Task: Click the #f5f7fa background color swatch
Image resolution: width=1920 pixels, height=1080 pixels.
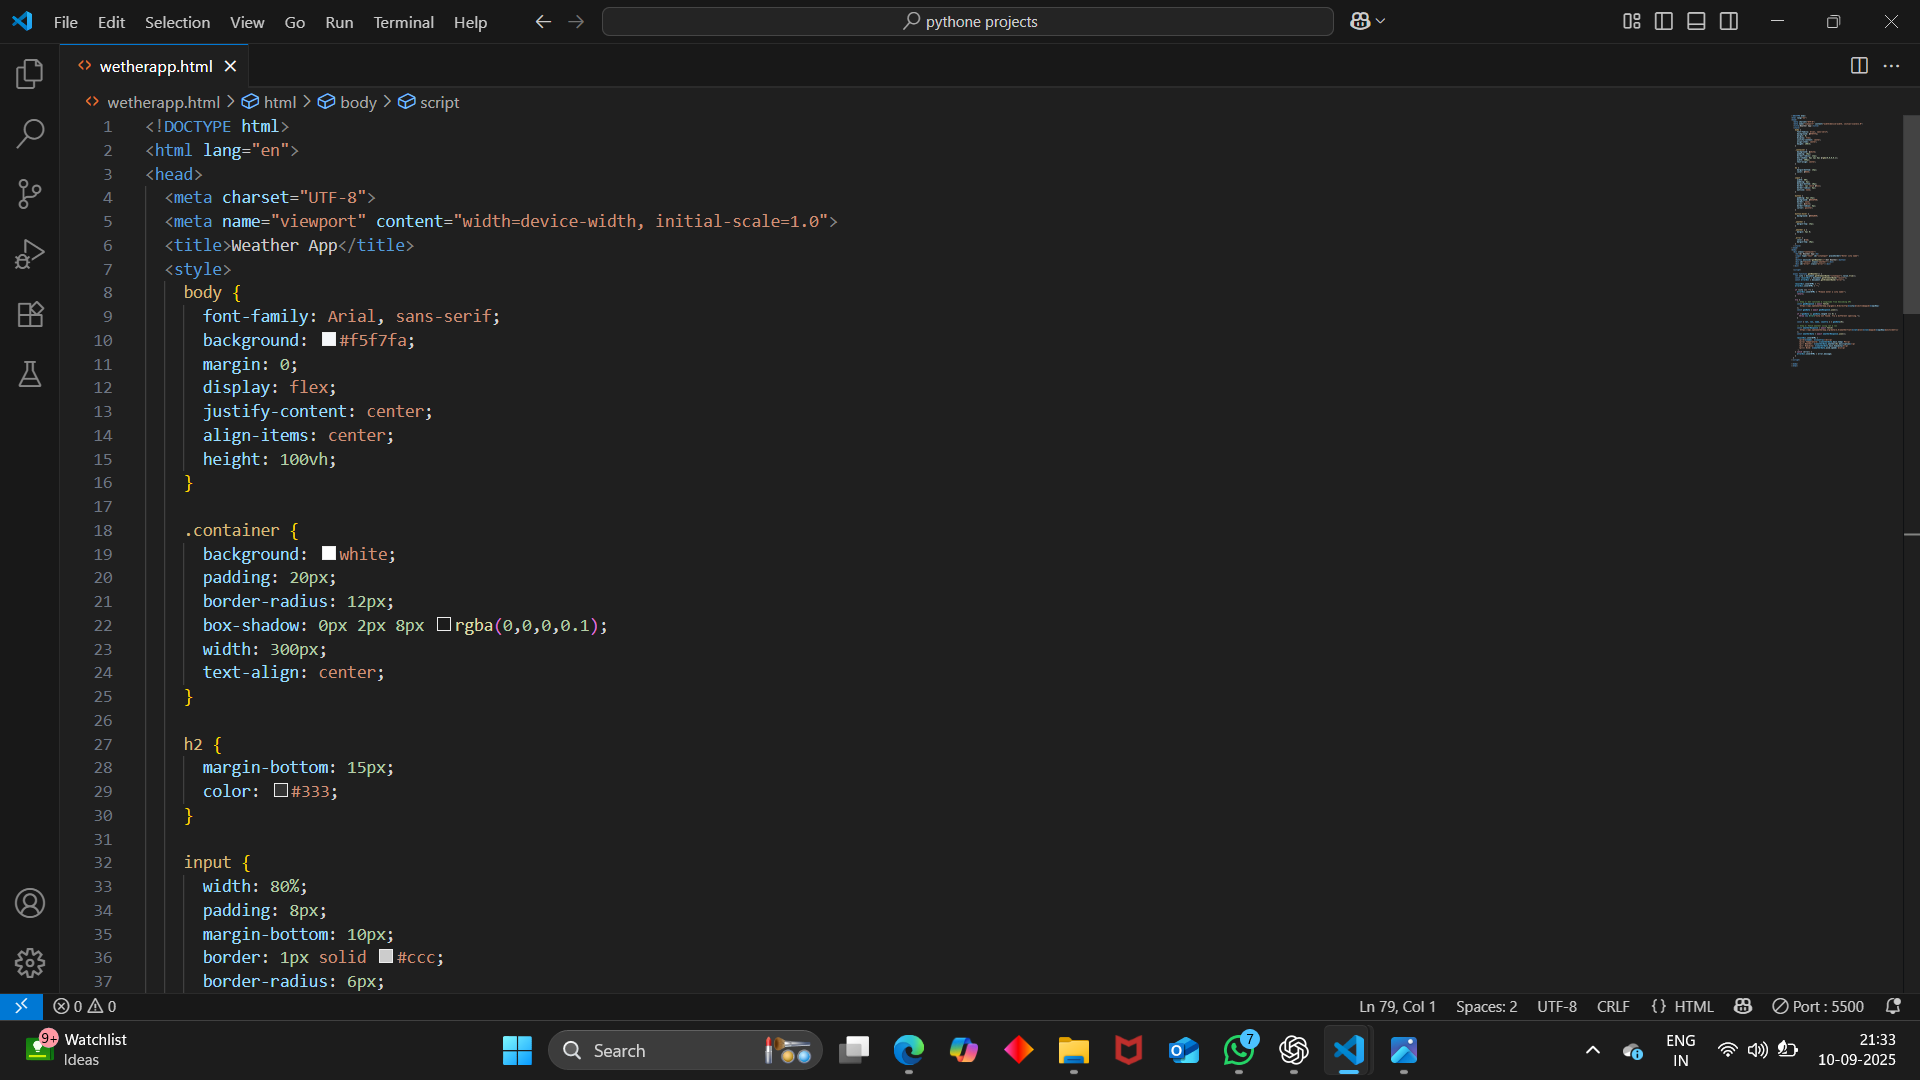Action: (329, 340)
